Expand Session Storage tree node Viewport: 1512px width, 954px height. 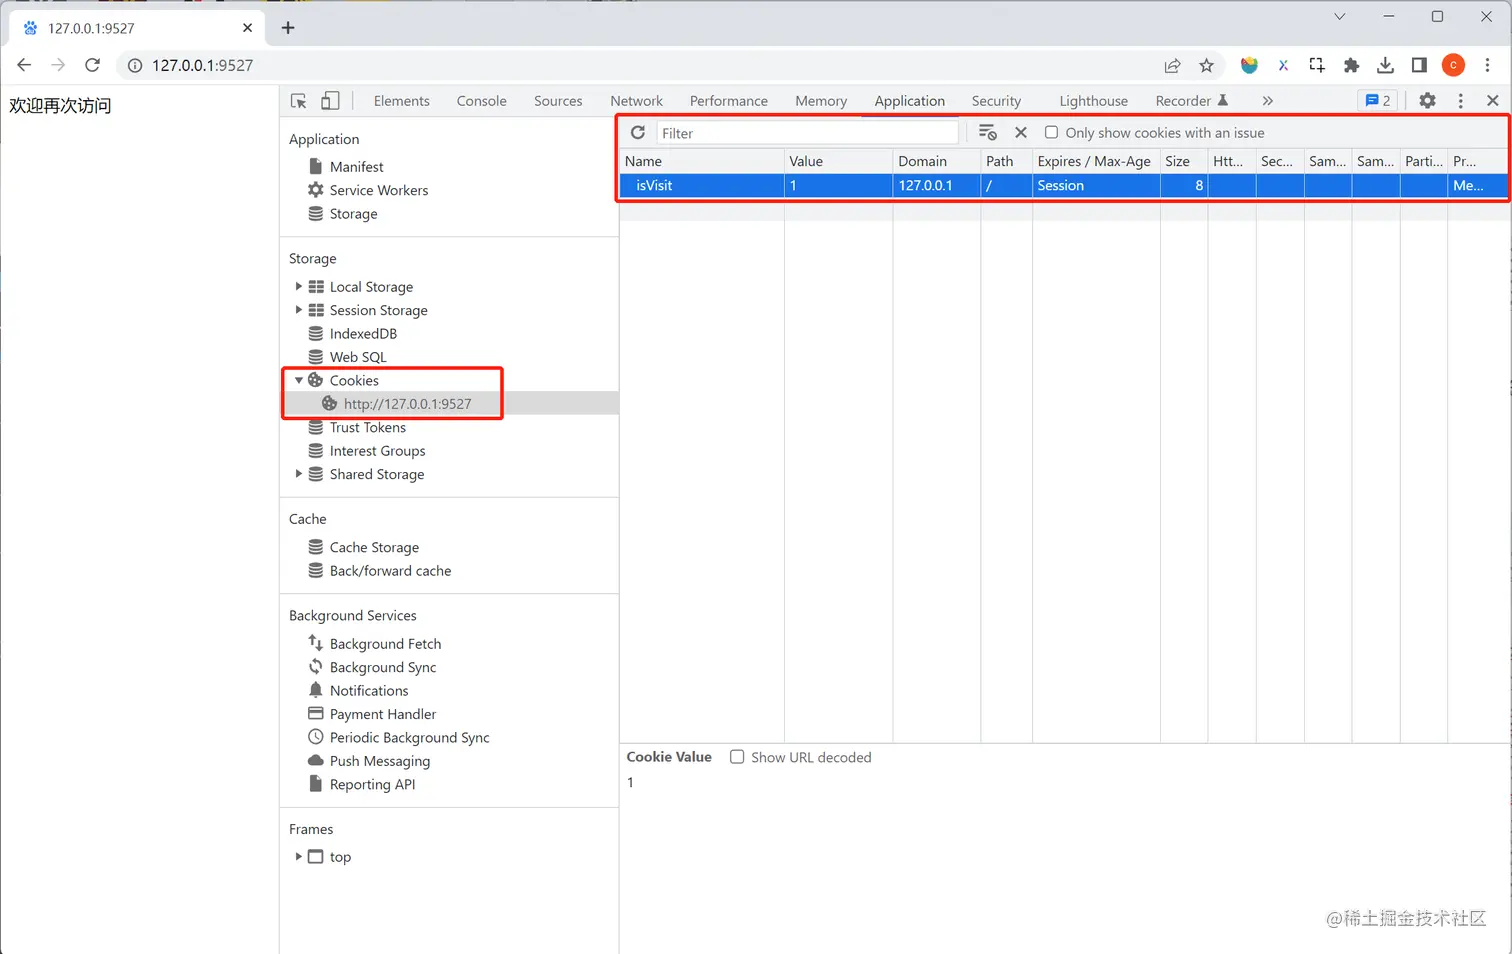(298, 310)
